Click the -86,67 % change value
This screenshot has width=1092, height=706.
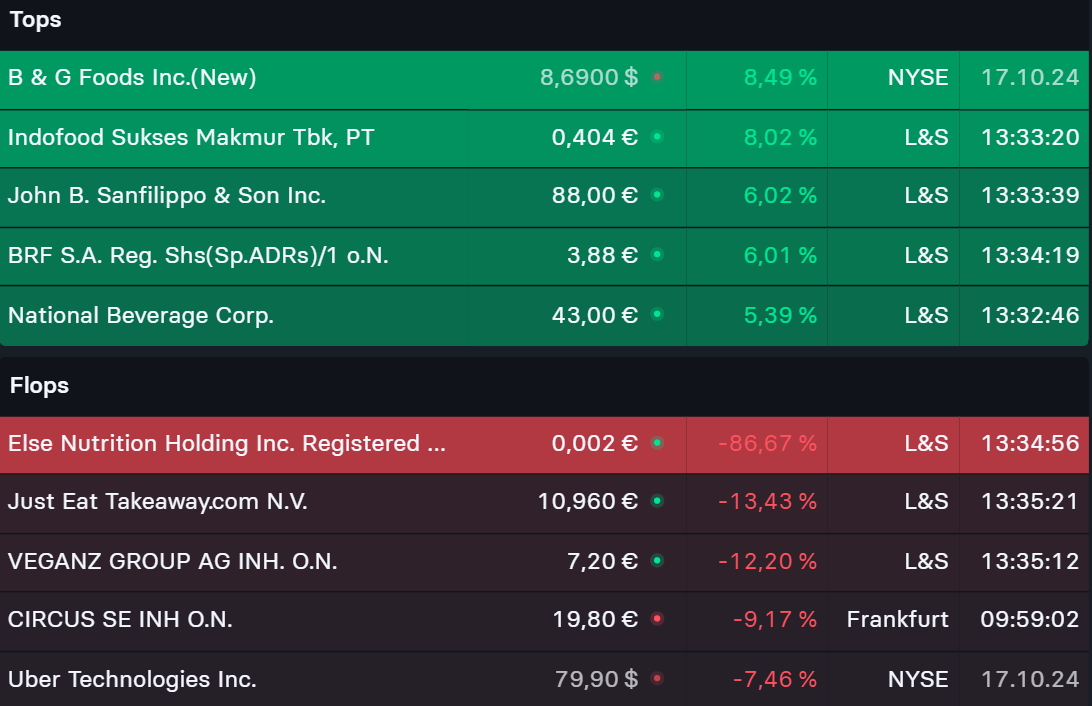(767, 443)
